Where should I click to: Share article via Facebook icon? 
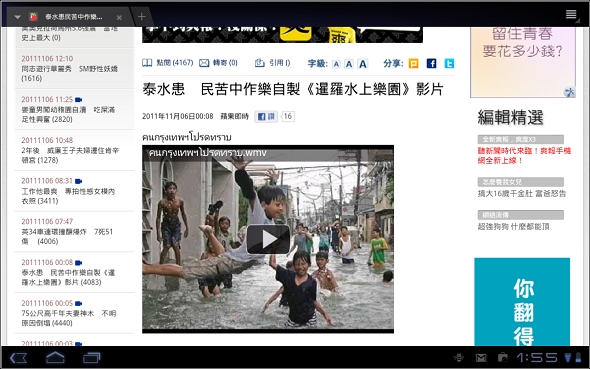[x=431, y=63]
